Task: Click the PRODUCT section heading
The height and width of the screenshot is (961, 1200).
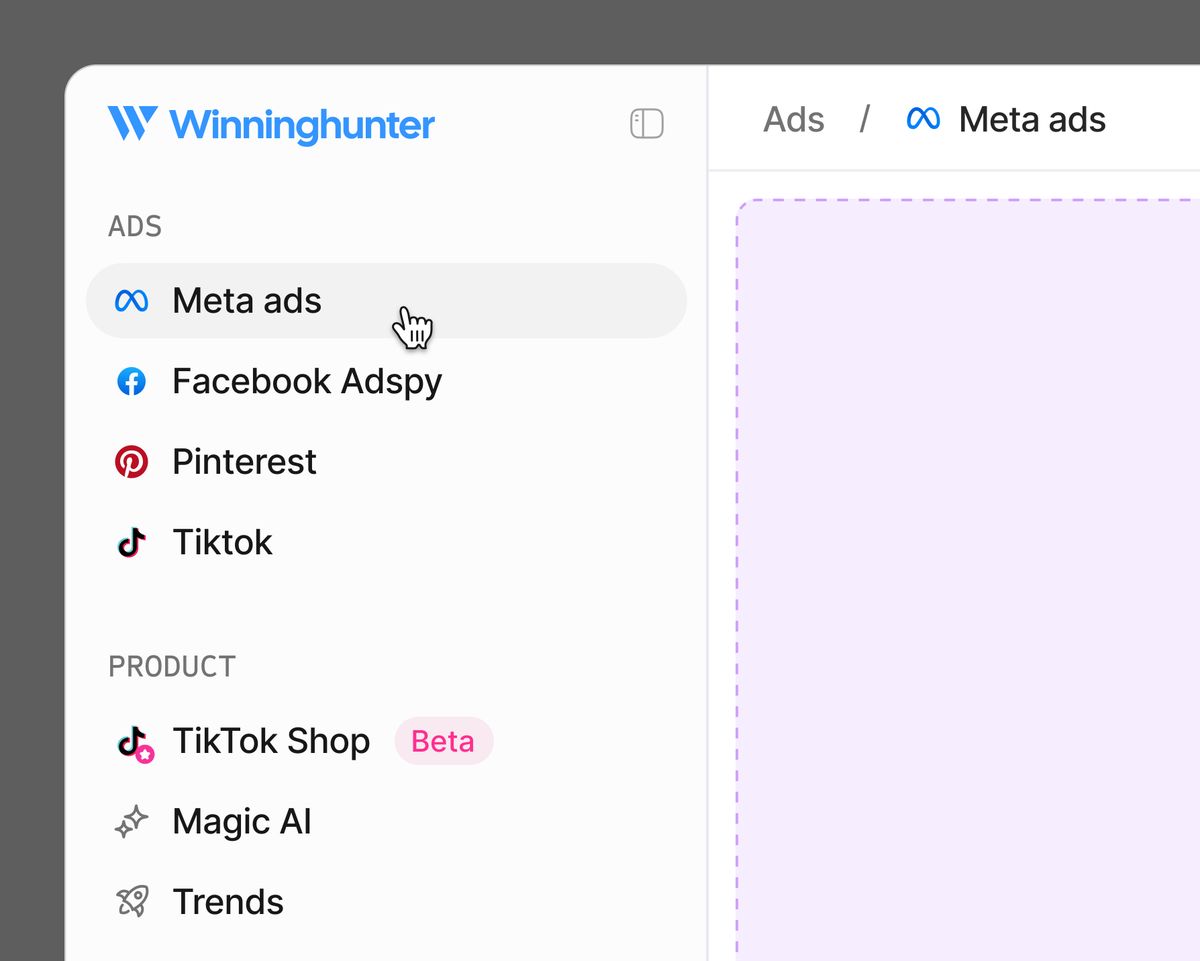Action: (172, 666)
